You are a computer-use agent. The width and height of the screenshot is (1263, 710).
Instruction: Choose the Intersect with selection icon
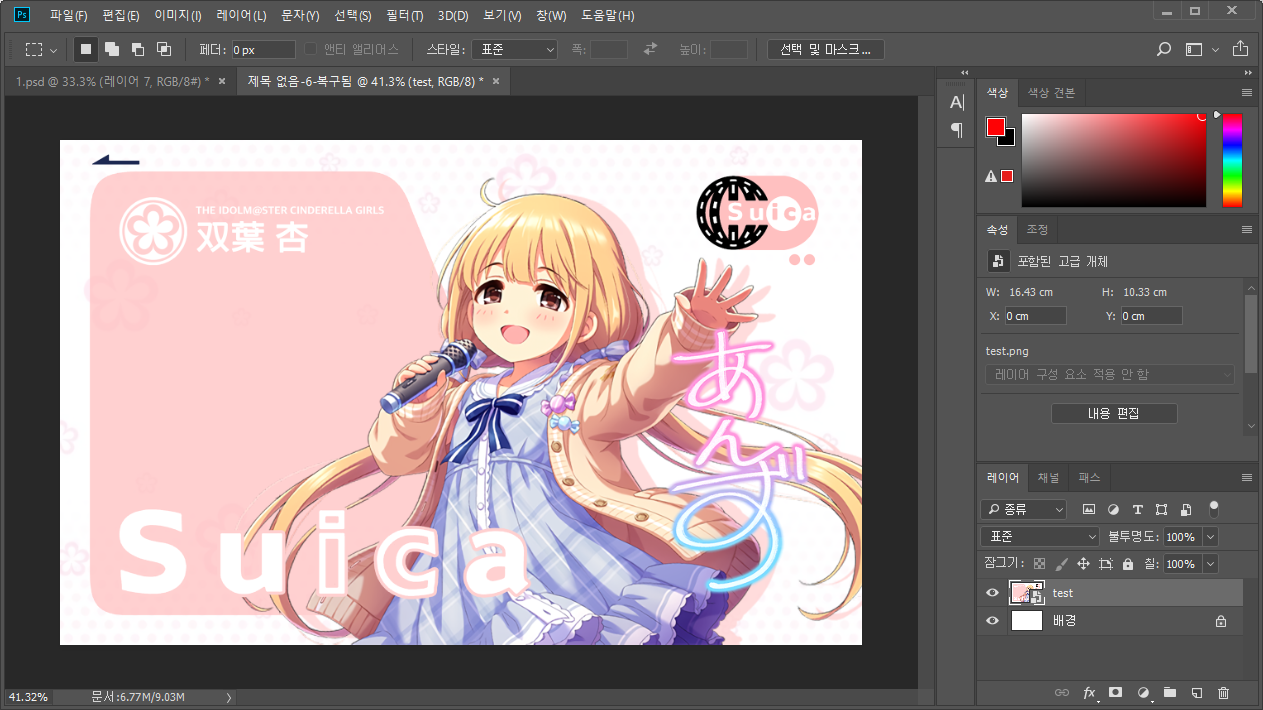164,49
